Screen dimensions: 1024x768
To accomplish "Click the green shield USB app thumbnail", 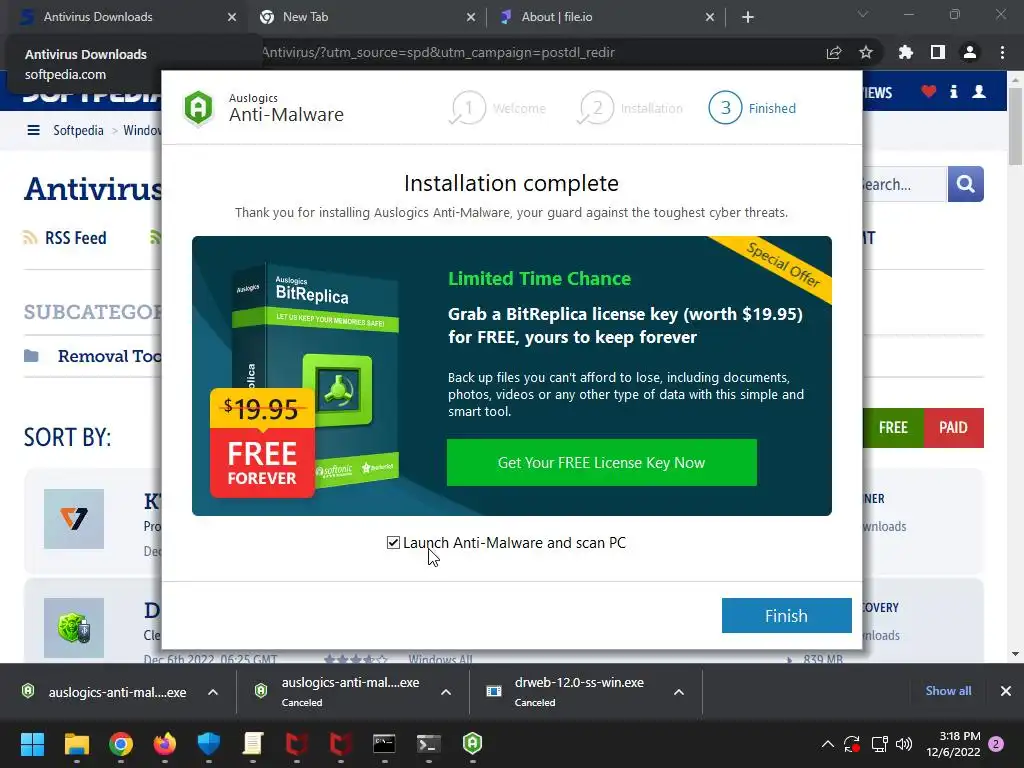I will [x=74, y=628].
